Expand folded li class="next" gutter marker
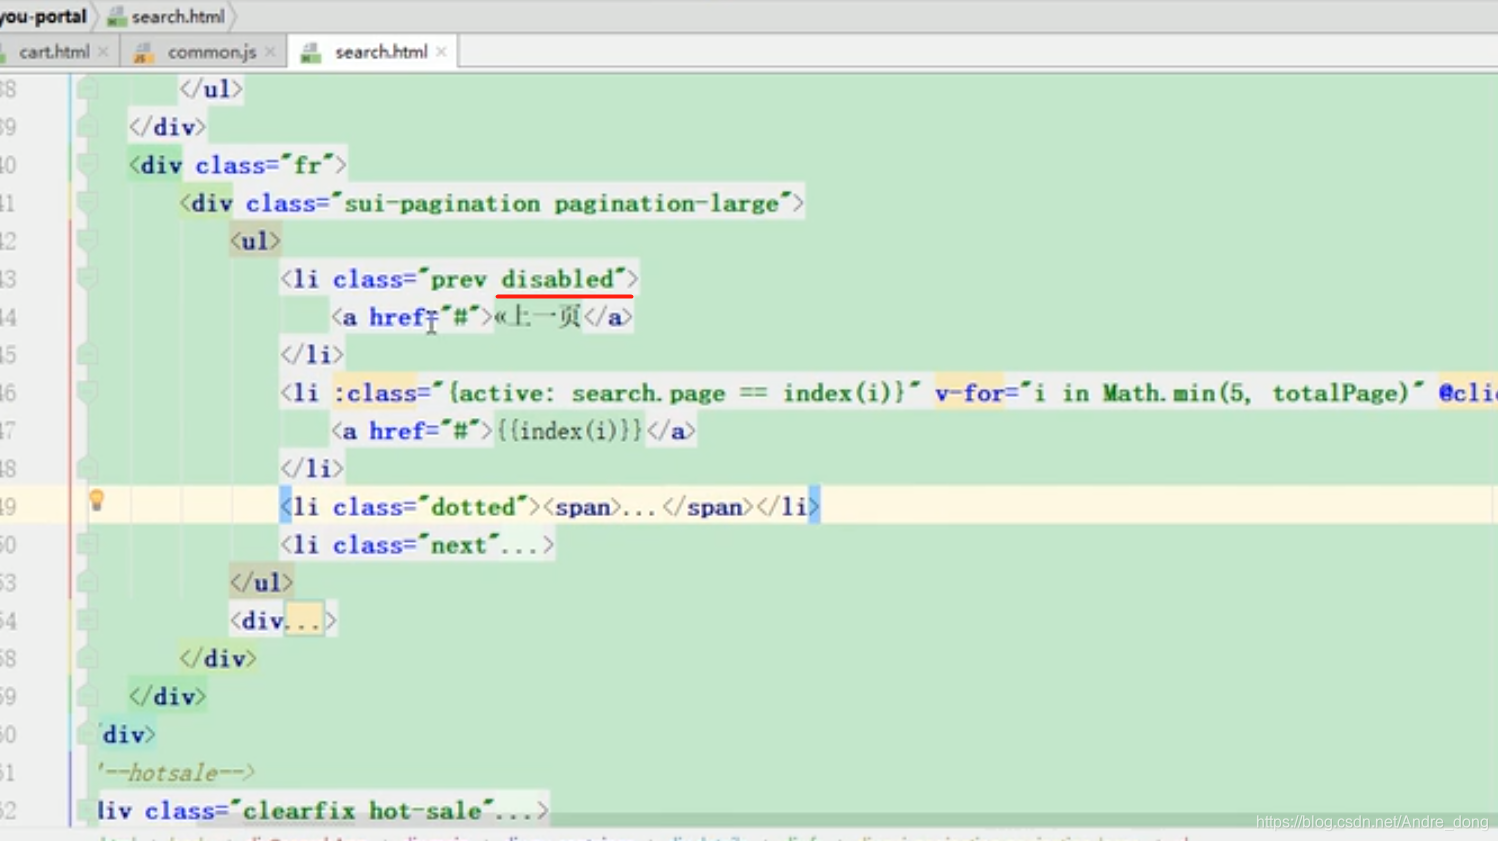Image resolution: width=1498 pixels, height=841 pixels. [x=87, y=545]
